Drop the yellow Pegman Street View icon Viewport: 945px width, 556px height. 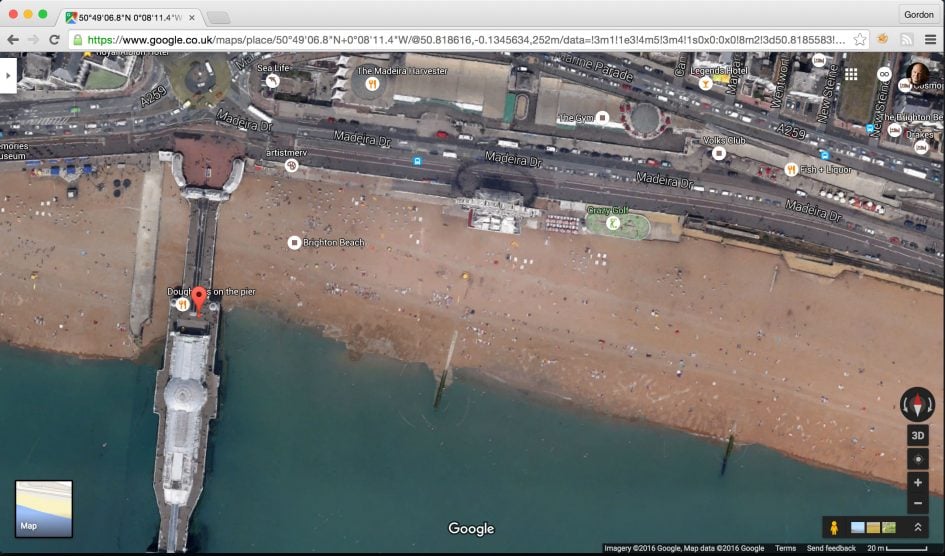[x=834, y=528]
